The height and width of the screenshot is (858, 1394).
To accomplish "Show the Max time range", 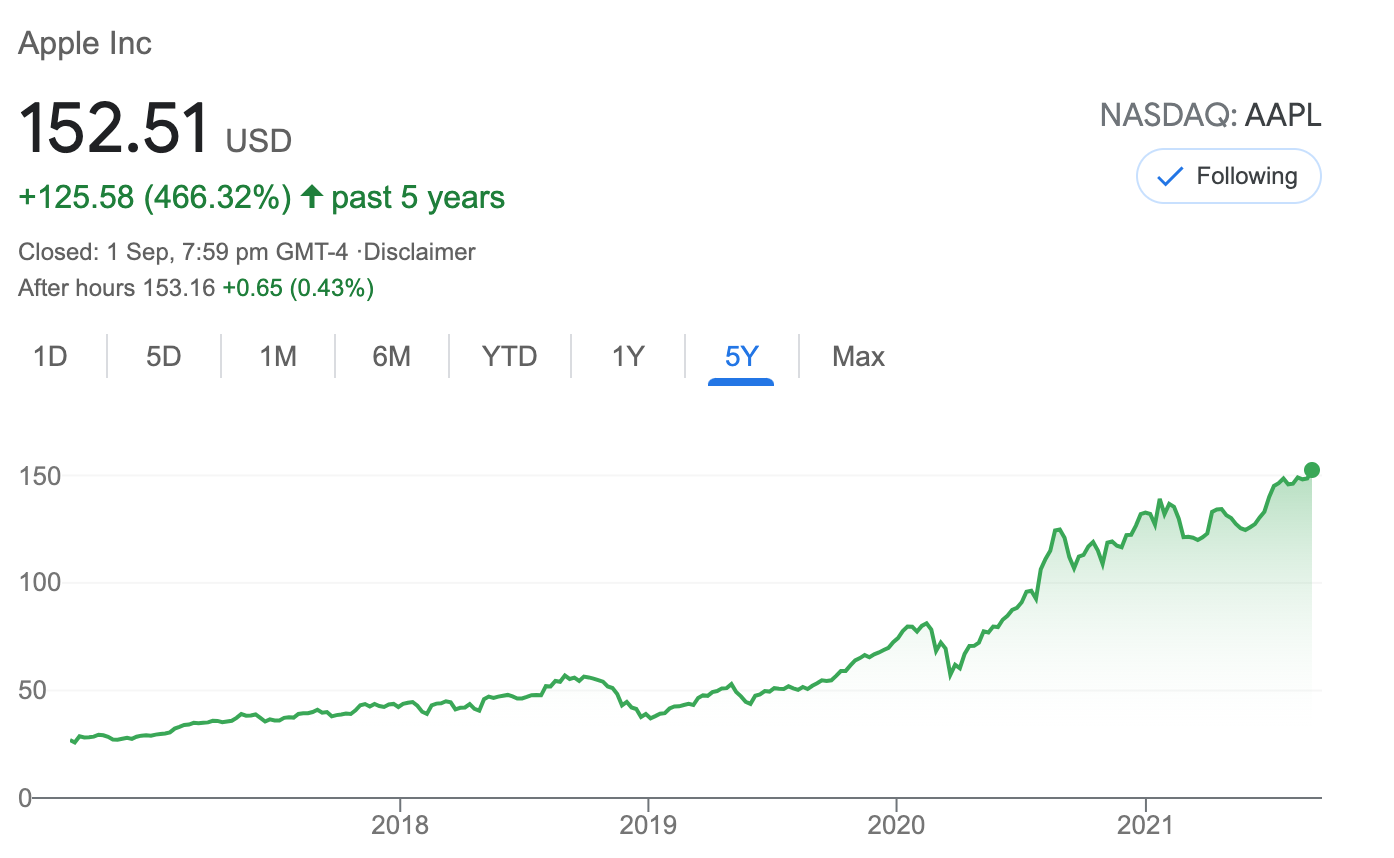I will click(858, 356).
